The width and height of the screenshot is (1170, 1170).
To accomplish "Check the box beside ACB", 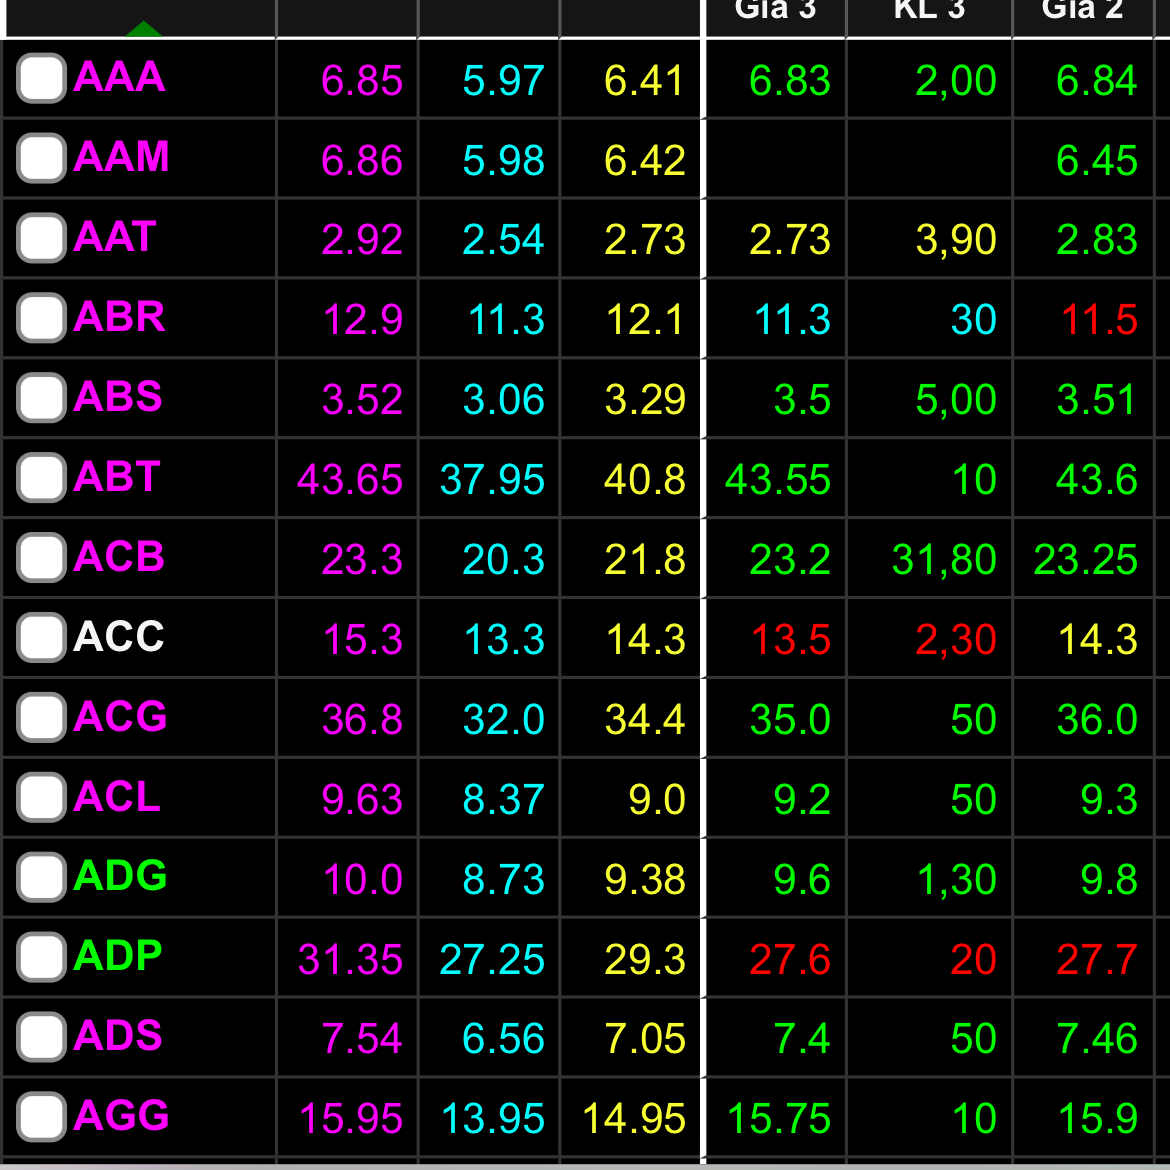I will click(x=41, y=558).
